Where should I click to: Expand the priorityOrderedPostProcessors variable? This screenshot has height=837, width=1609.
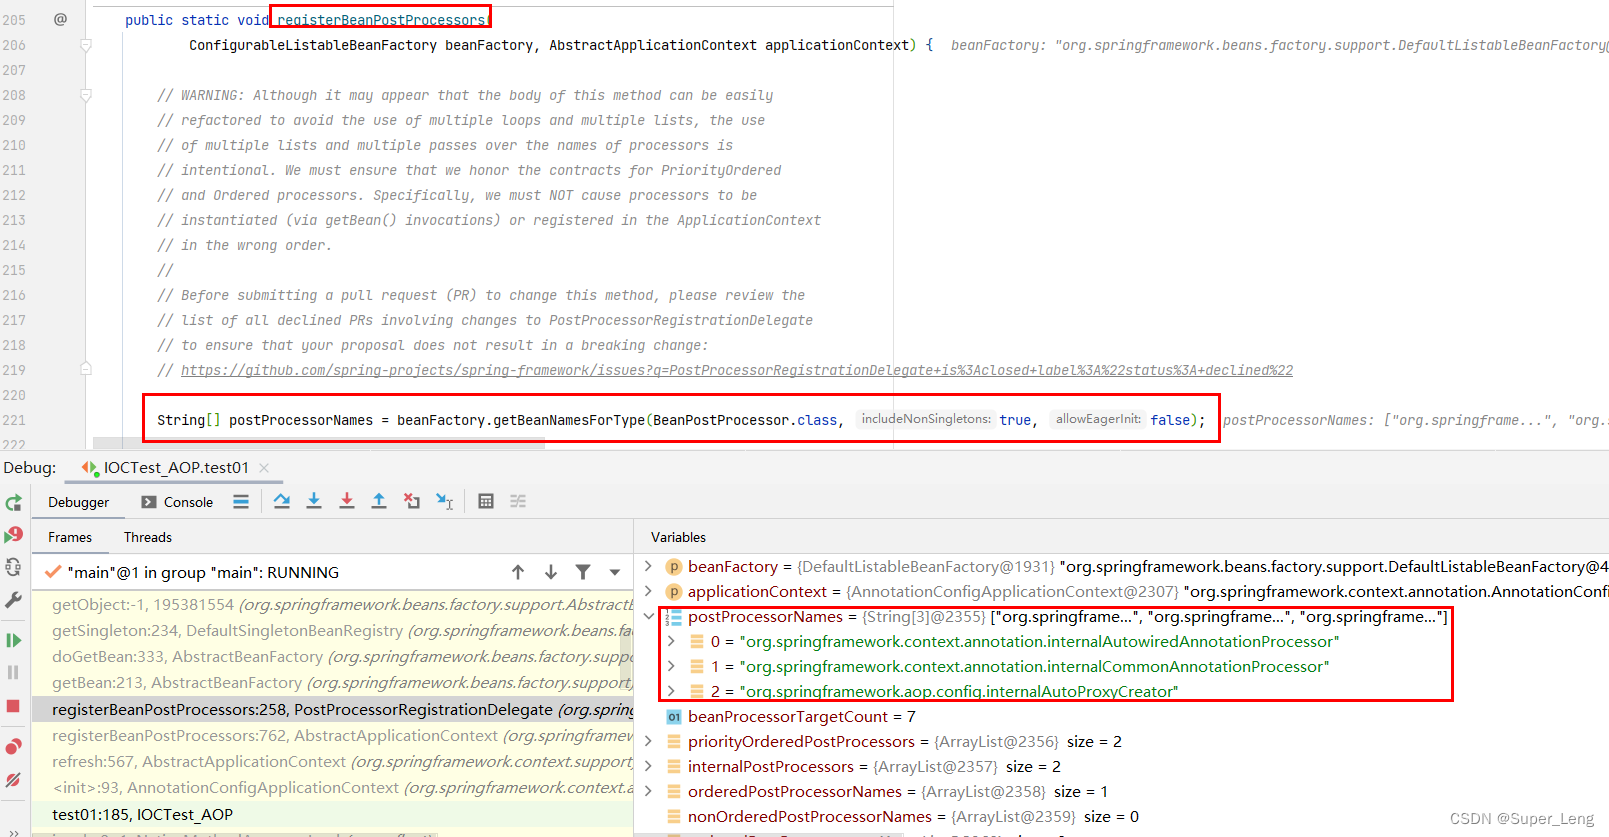coord(649,741)
